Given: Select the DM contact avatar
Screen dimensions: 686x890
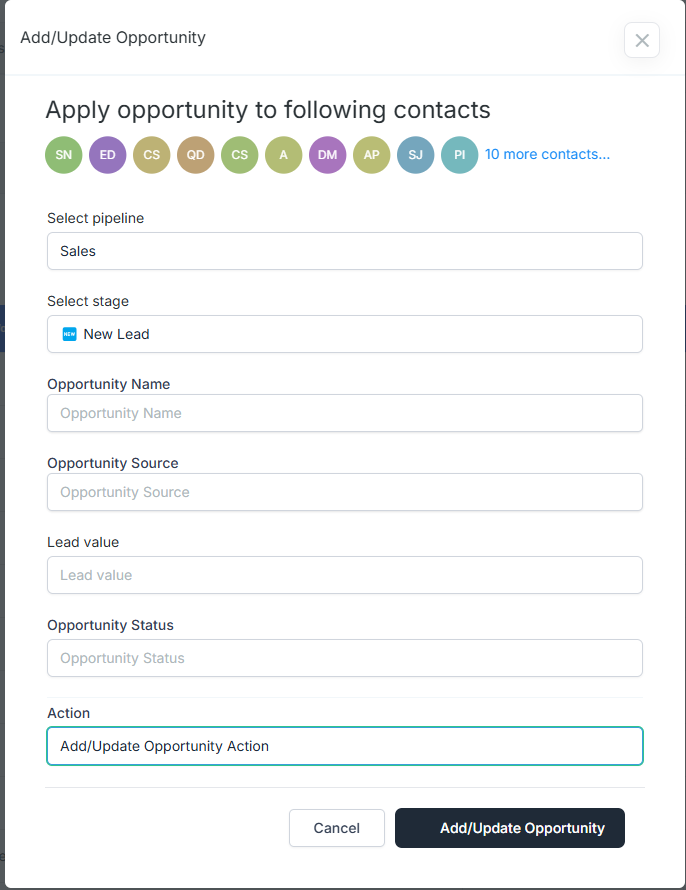Looking at the screenshot, I should click(327, 155).
